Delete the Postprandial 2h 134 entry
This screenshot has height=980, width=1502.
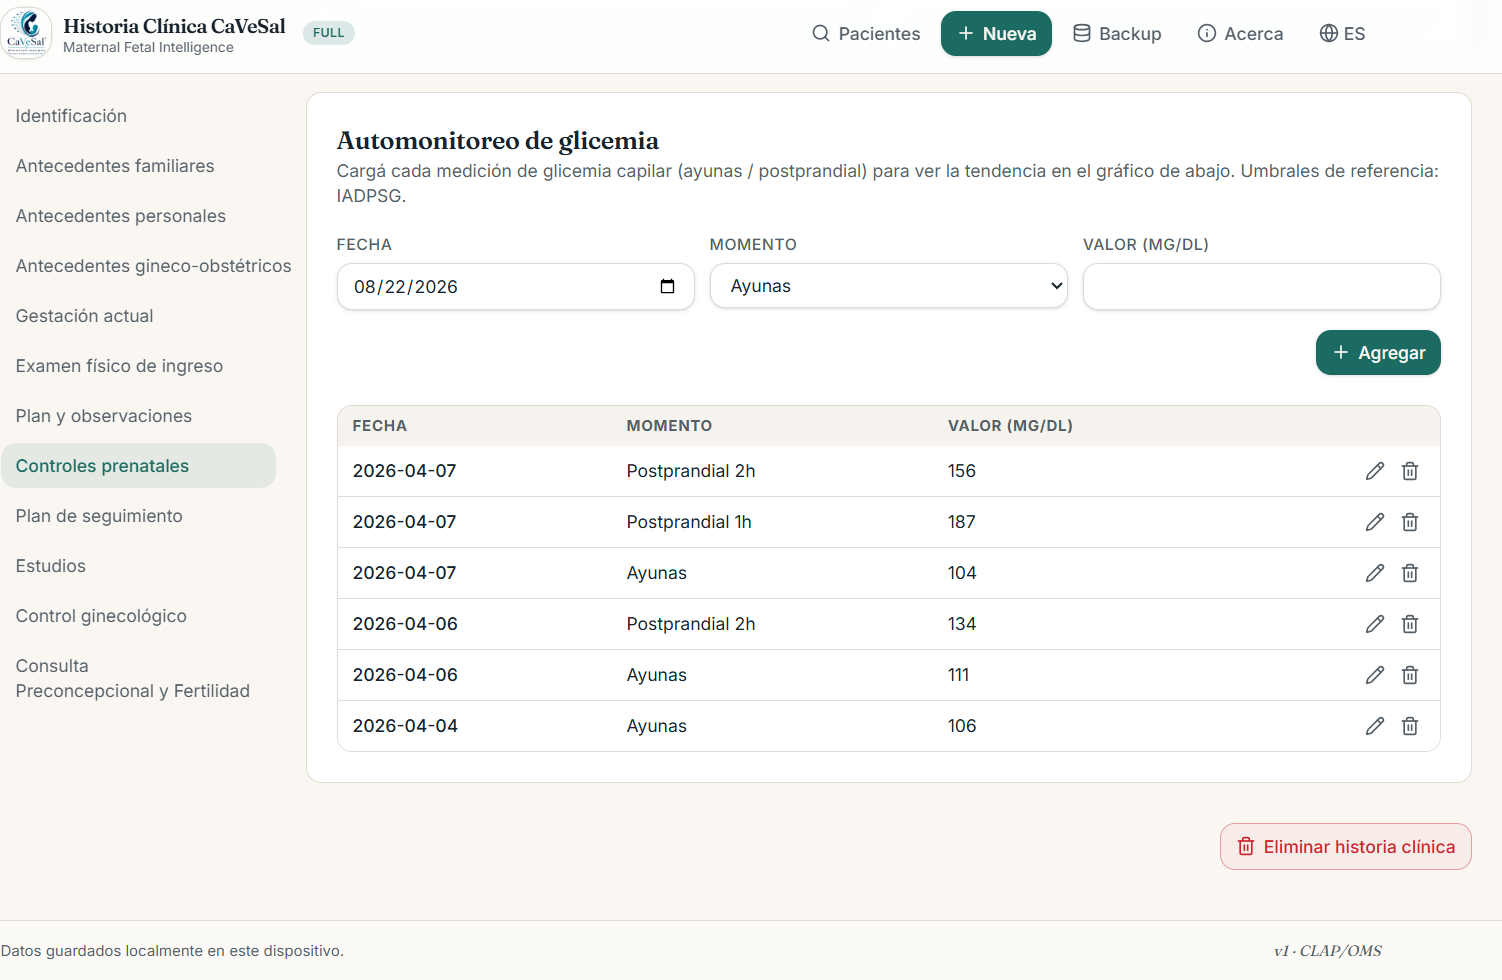[1410, 624]
